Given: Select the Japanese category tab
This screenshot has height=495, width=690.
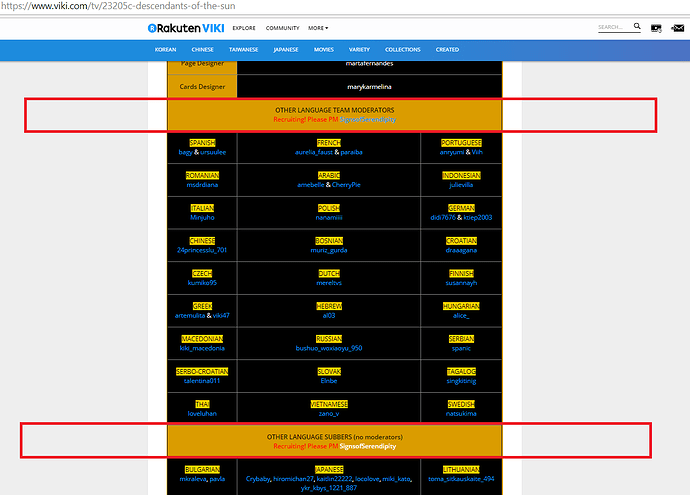Looking at the screenshot, I should pyautogui.click(x=286, y=49).
